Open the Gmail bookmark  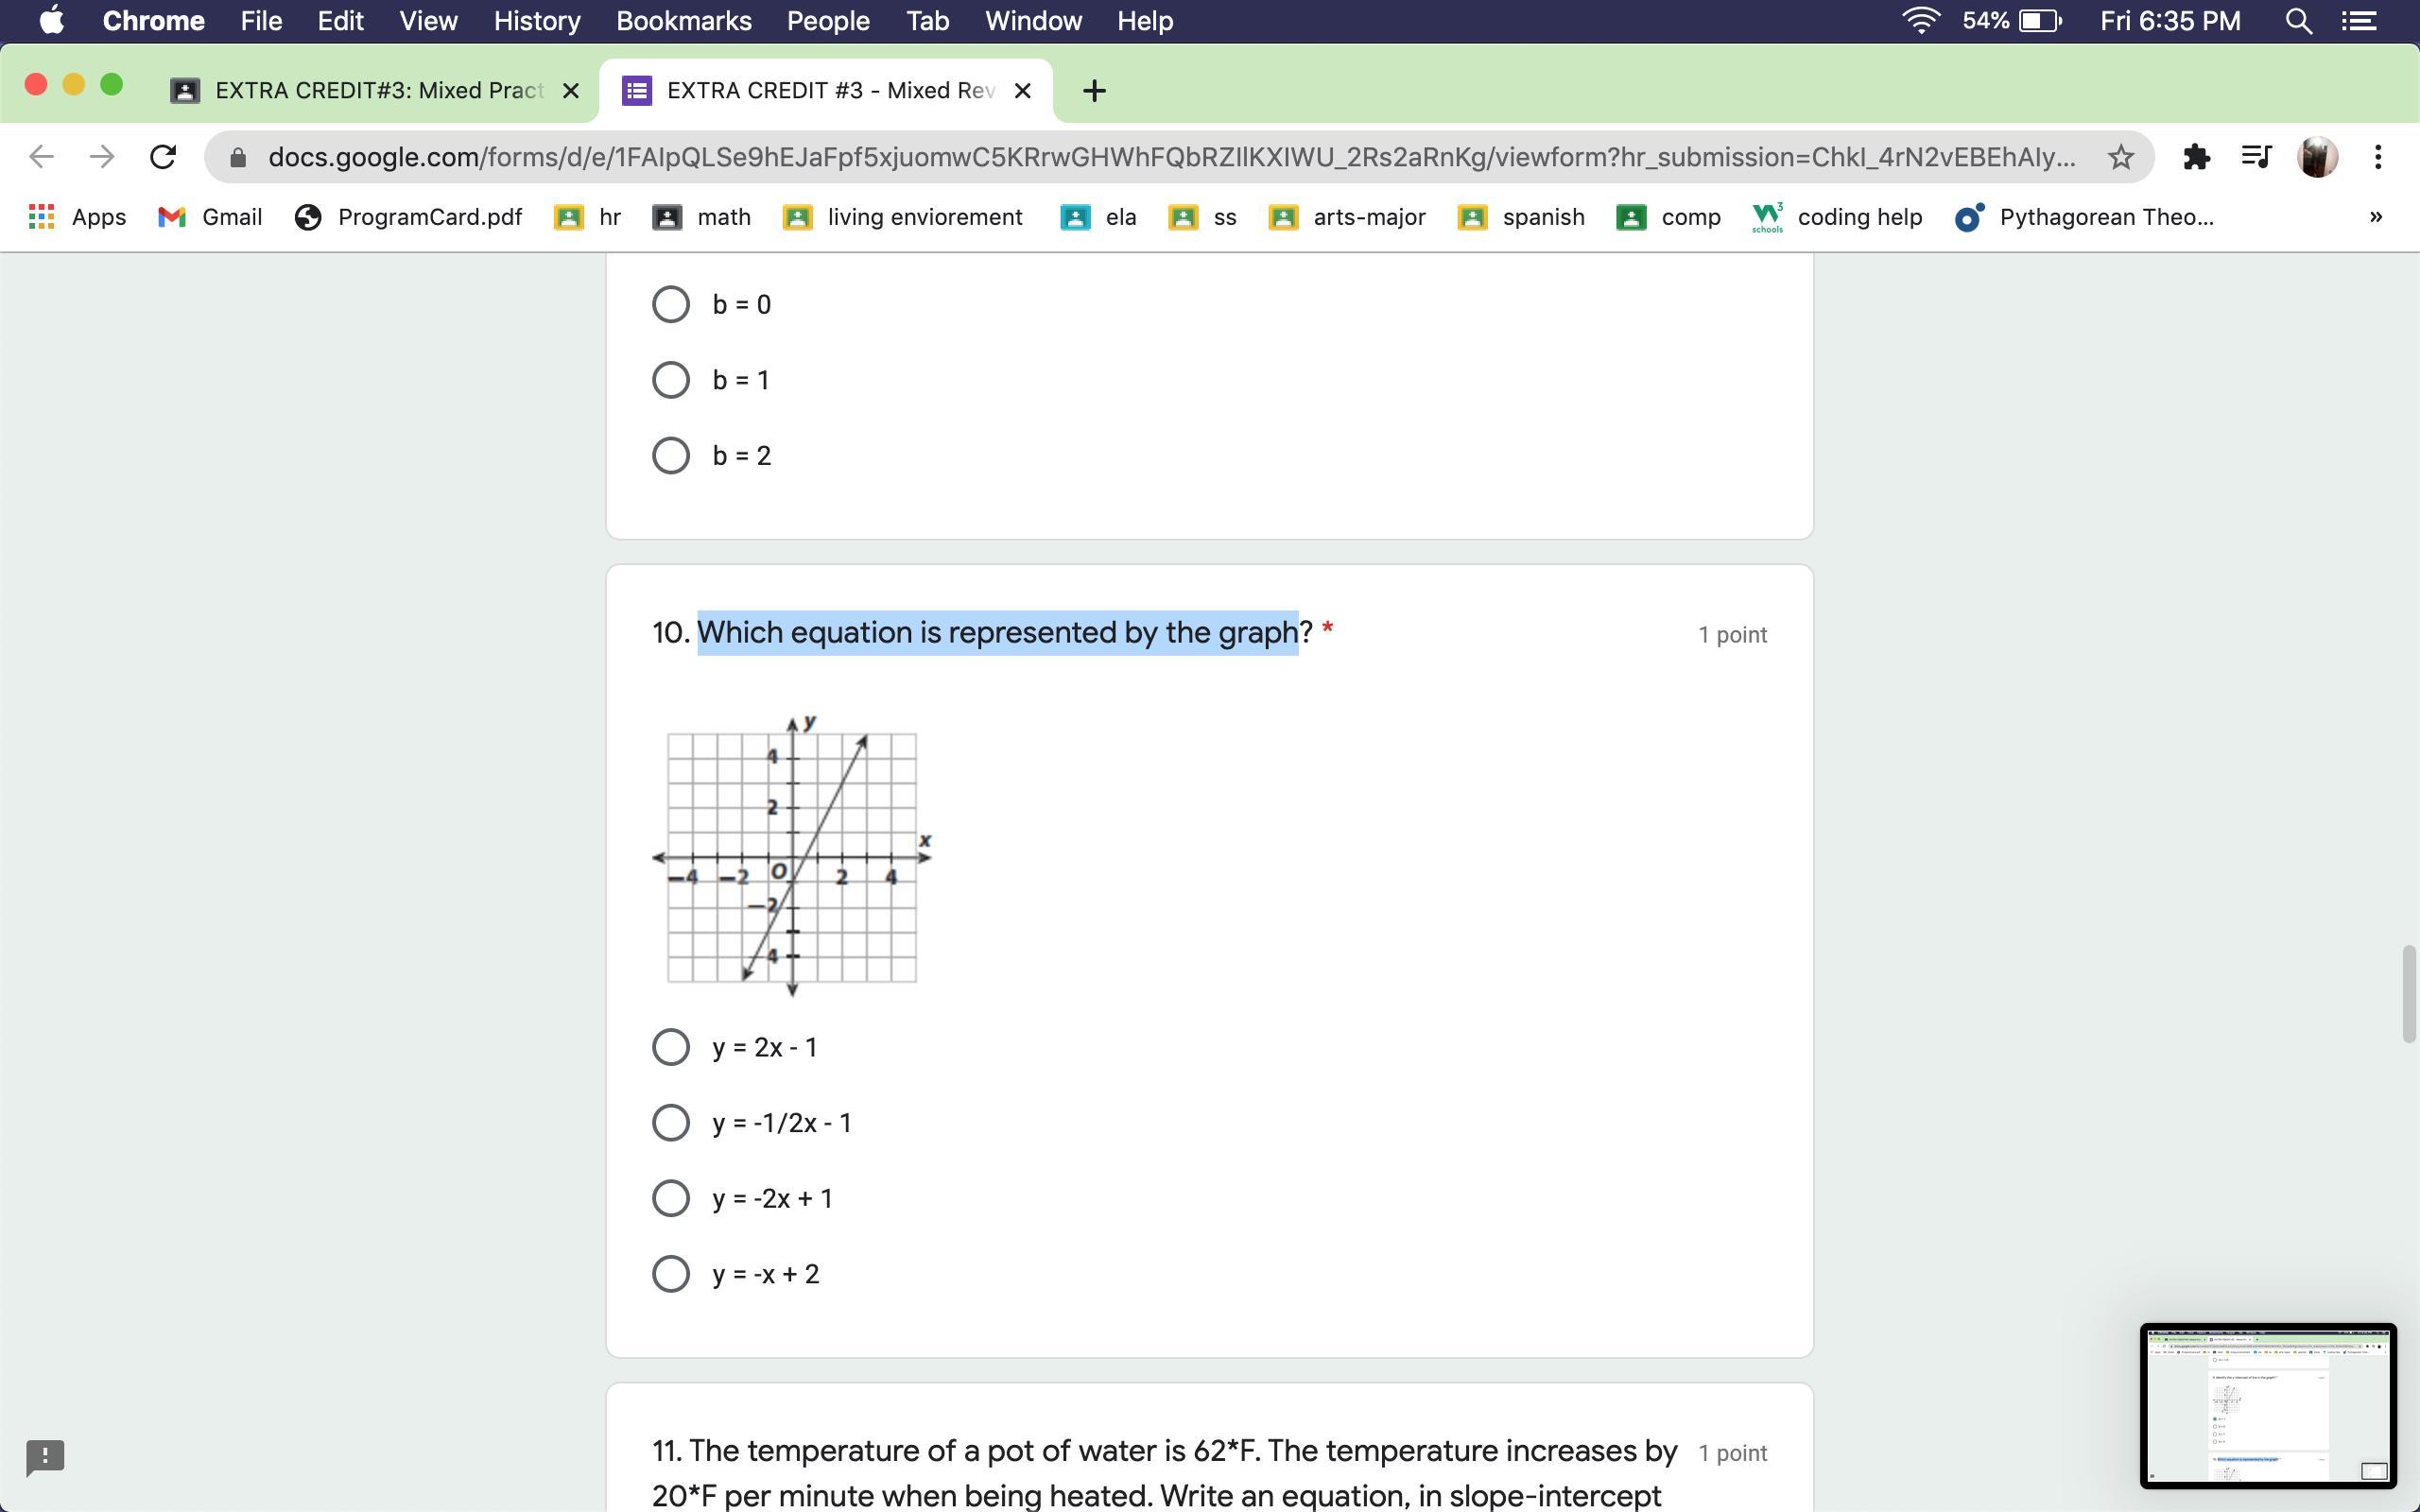tap(211, 217)
